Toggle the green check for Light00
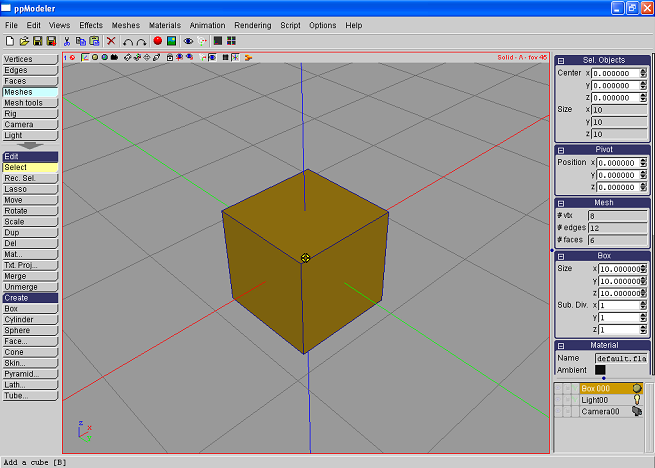The image size is (655, 468). pos(575,400)
